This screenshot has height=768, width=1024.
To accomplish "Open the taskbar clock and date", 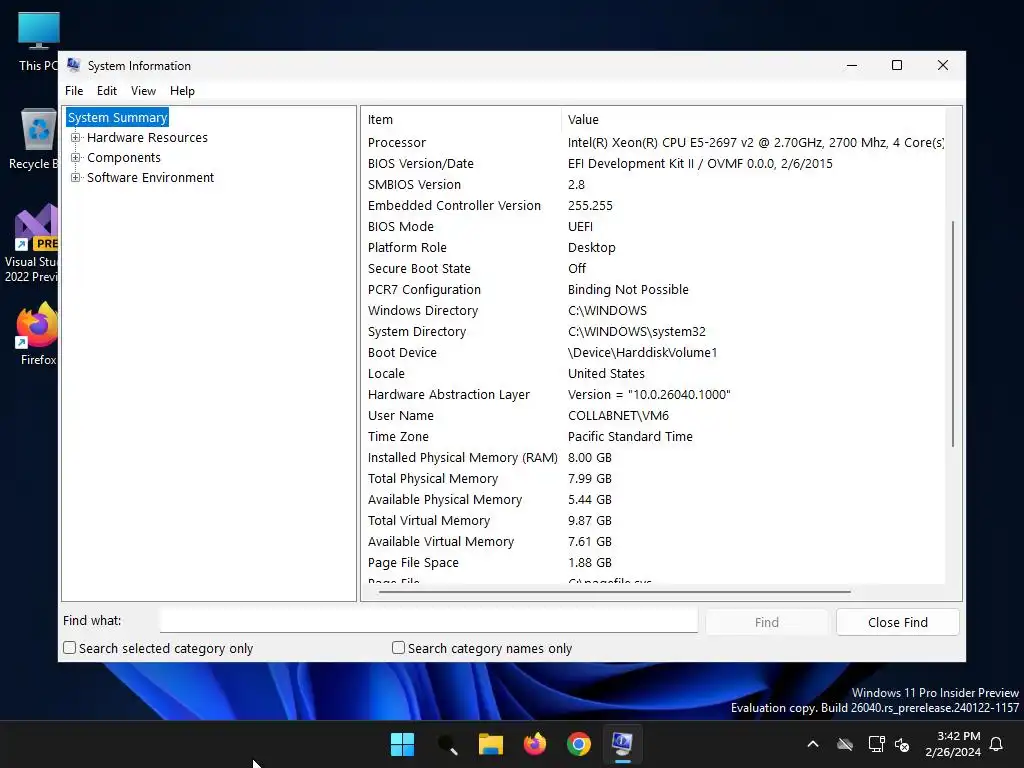I will click(x=953, y=744).
